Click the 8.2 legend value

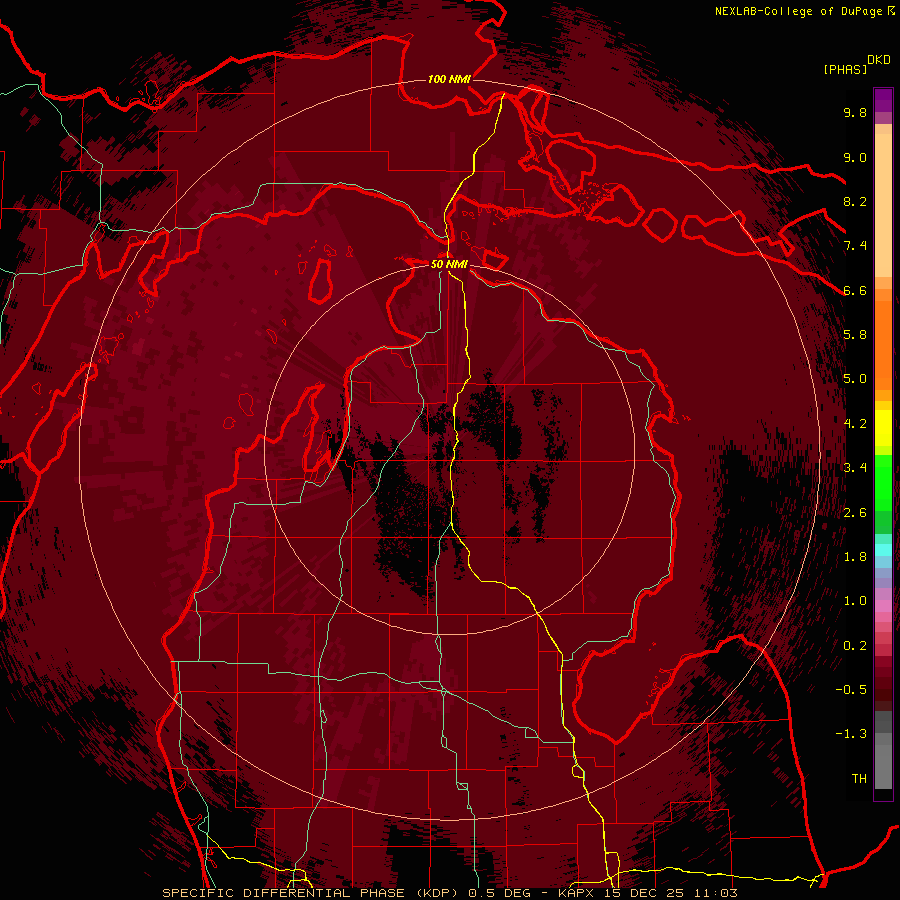tap(855, 201)
